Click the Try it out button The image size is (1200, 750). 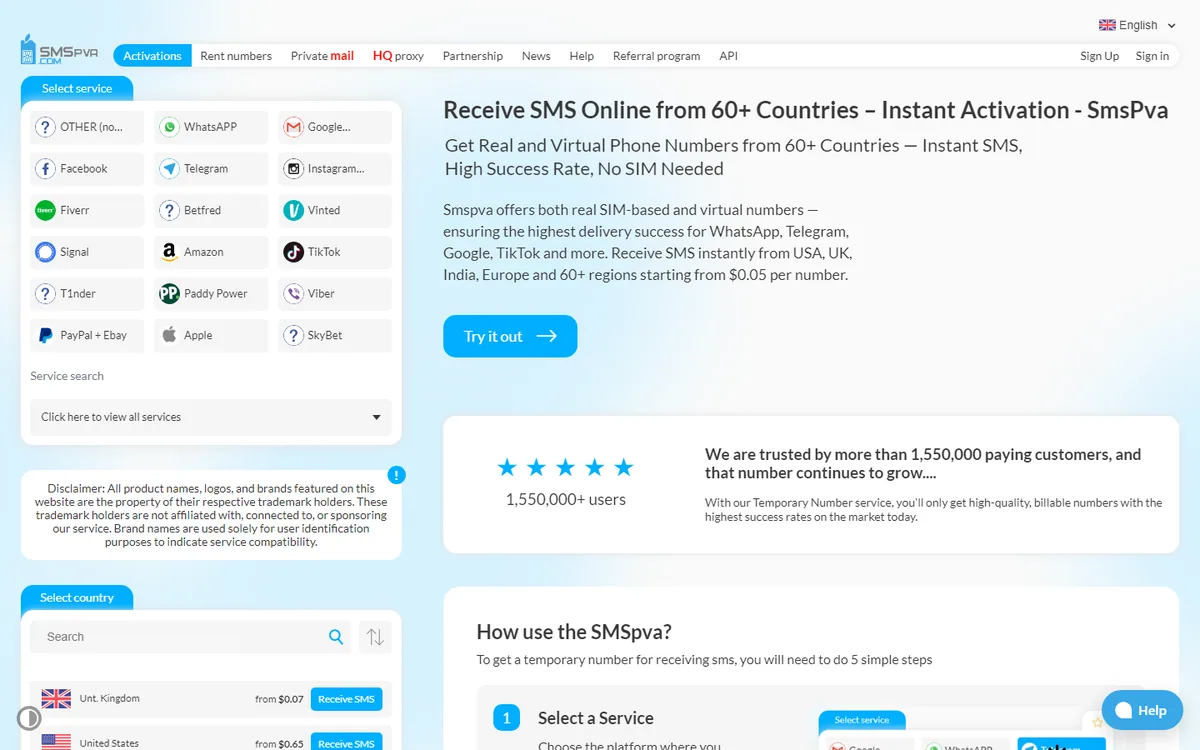click(510, 336)
